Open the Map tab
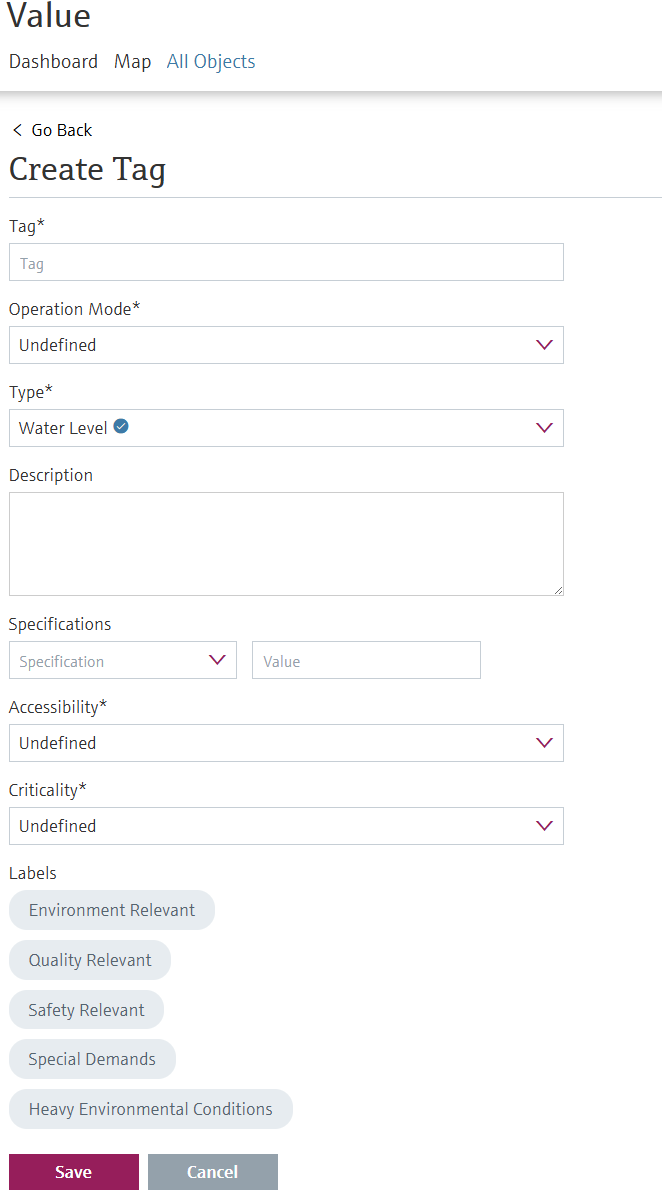662x1201 pixels. click(133, 61)
